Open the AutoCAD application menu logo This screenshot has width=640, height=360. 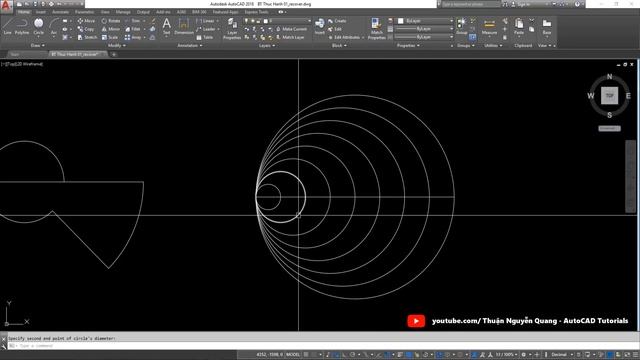(6, 7)
